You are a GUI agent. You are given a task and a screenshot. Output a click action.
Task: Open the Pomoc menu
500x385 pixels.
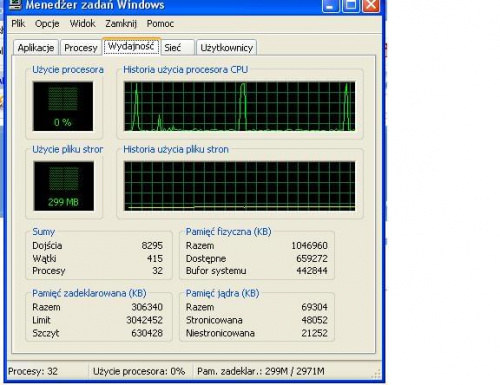(x=160, y=24)
